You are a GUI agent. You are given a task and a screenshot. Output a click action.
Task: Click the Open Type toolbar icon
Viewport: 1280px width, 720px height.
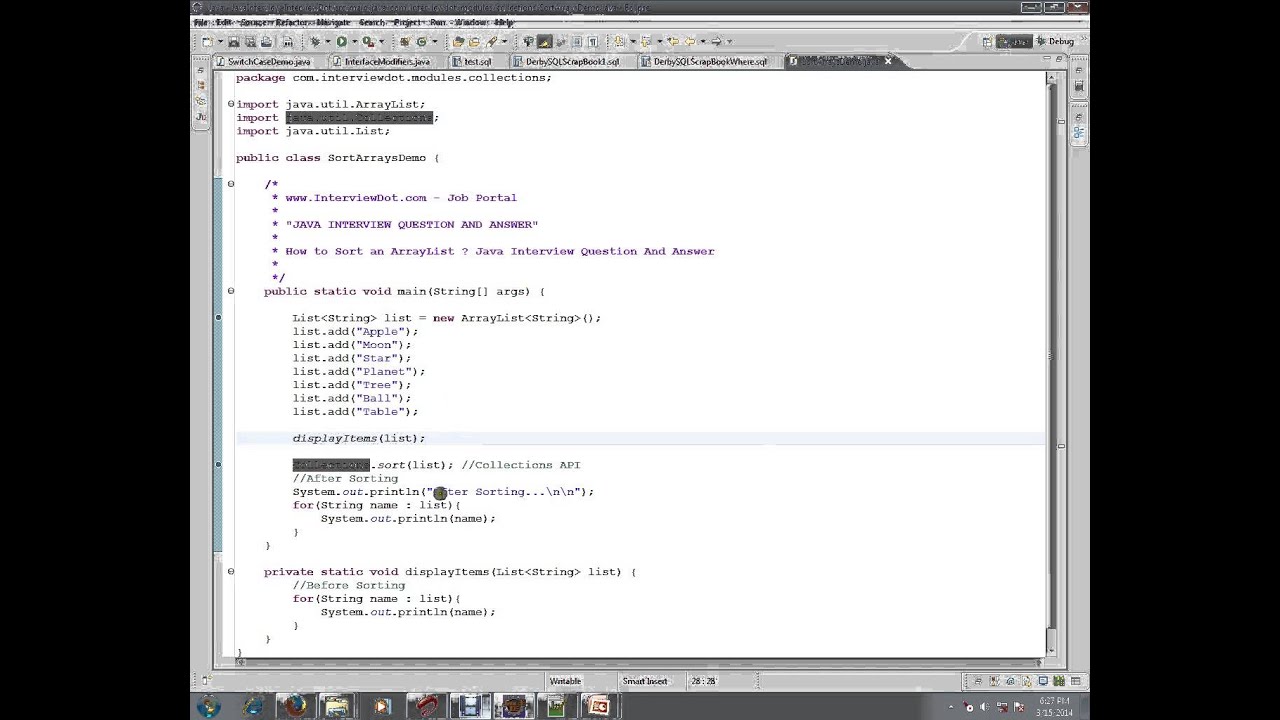[458, 41]
